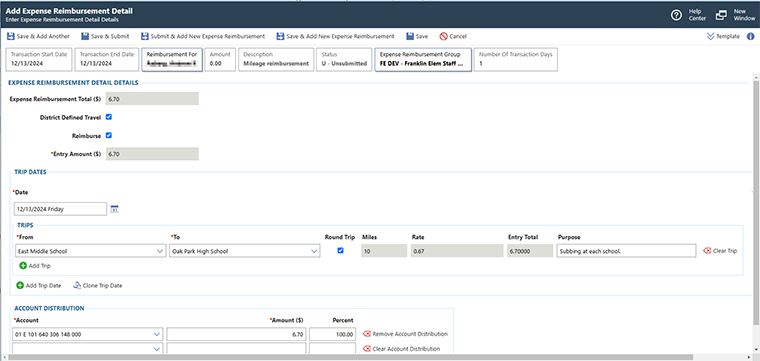Click the Amount field showing 6.70
Viewport: 760px width, 361px height.
tap(236, 334)
